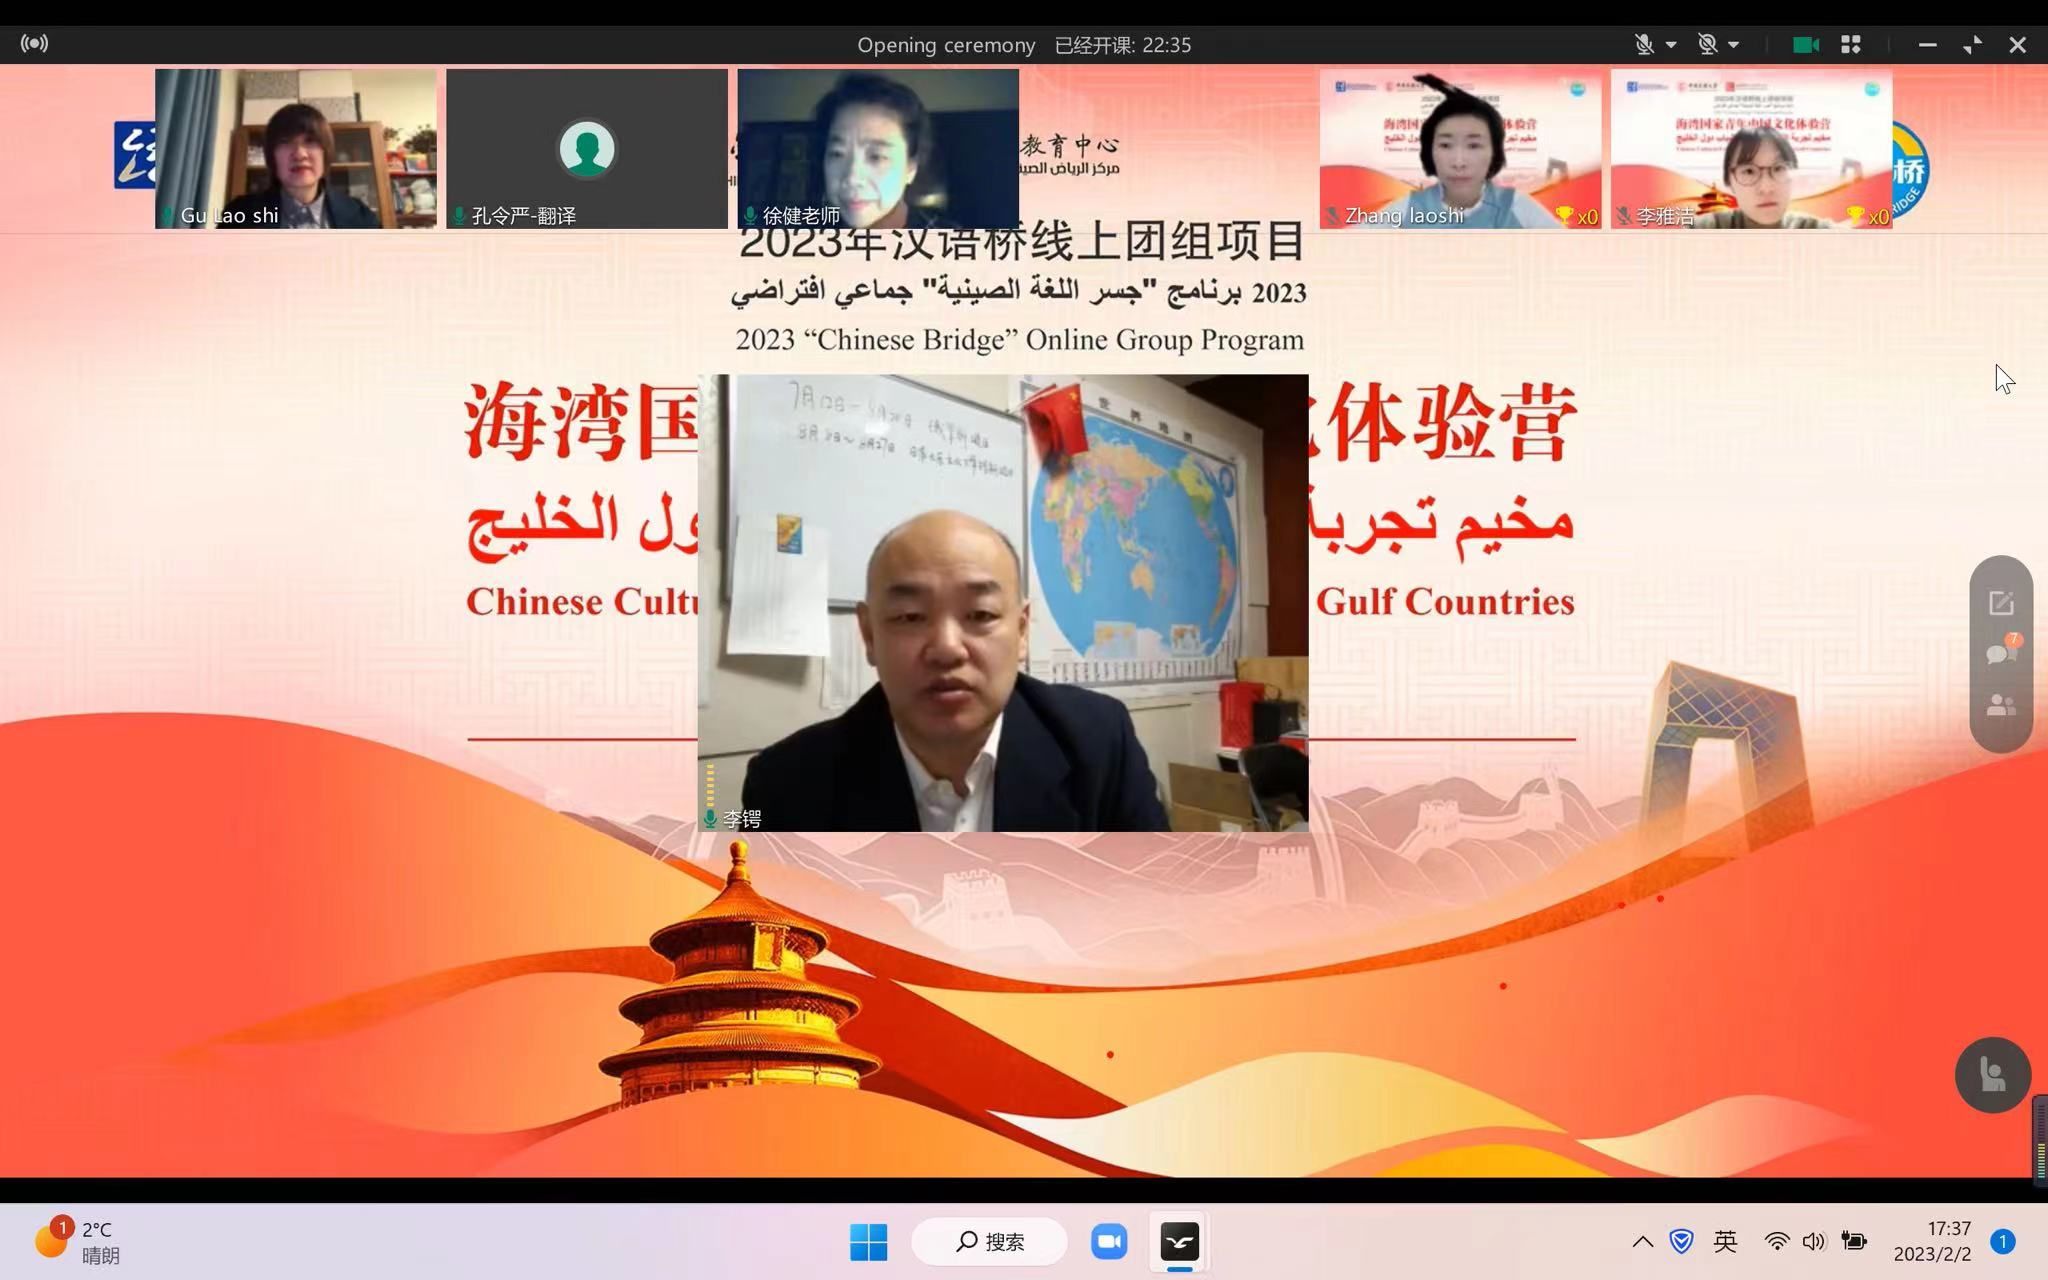Image resolution: width=2048 pixels, height=1280 pixels.
Task: Open the grid apps tools icon
Action: (x=1851, y=44)
